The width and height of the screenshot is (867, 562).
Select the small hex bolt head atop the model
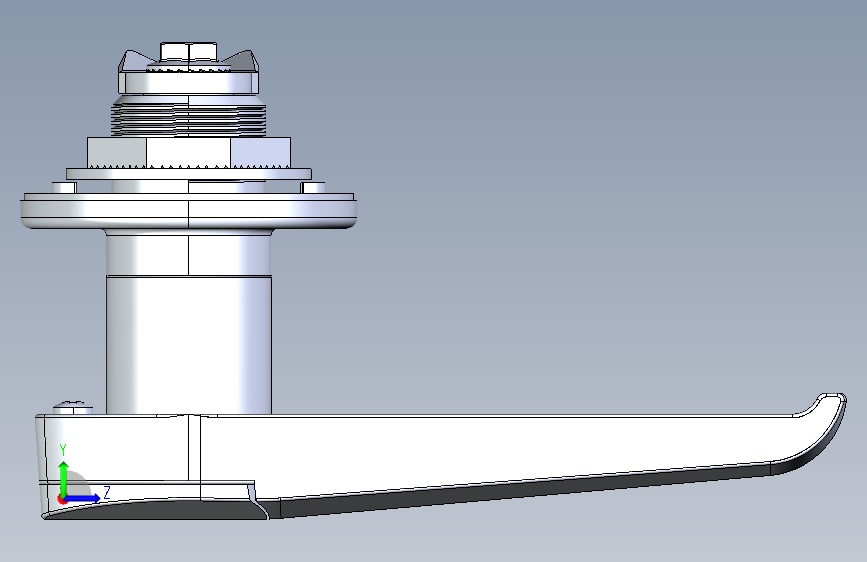(x=189, y=51)
